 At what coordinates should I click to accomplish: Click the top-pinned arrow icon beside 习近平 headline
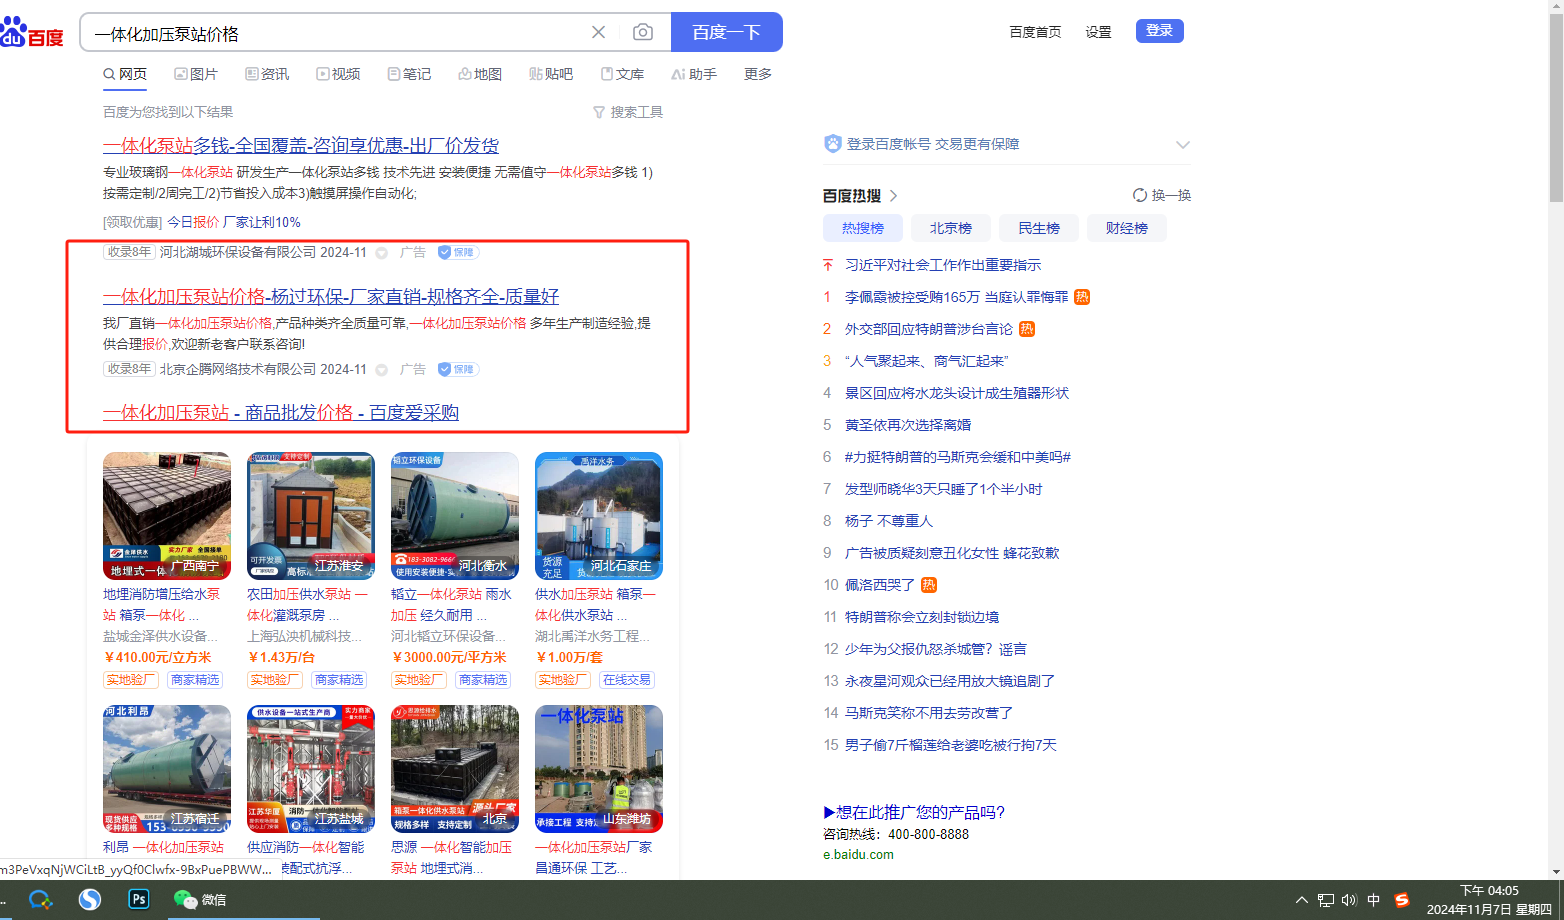(828, 265)
